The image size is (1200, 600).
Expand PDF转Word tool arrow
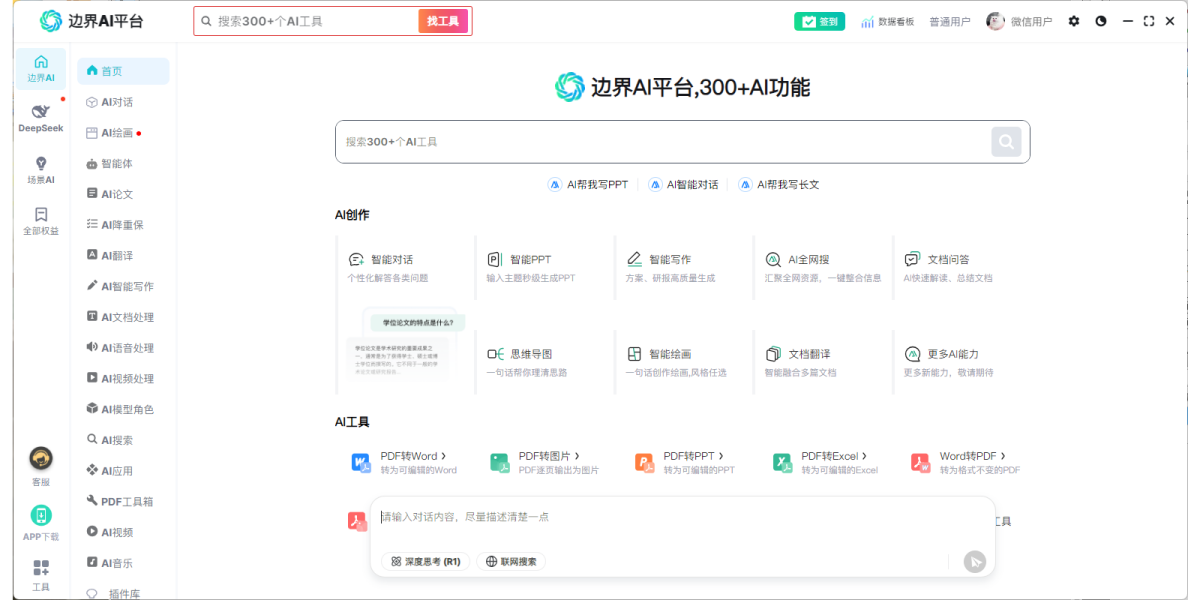pos(443,456)
